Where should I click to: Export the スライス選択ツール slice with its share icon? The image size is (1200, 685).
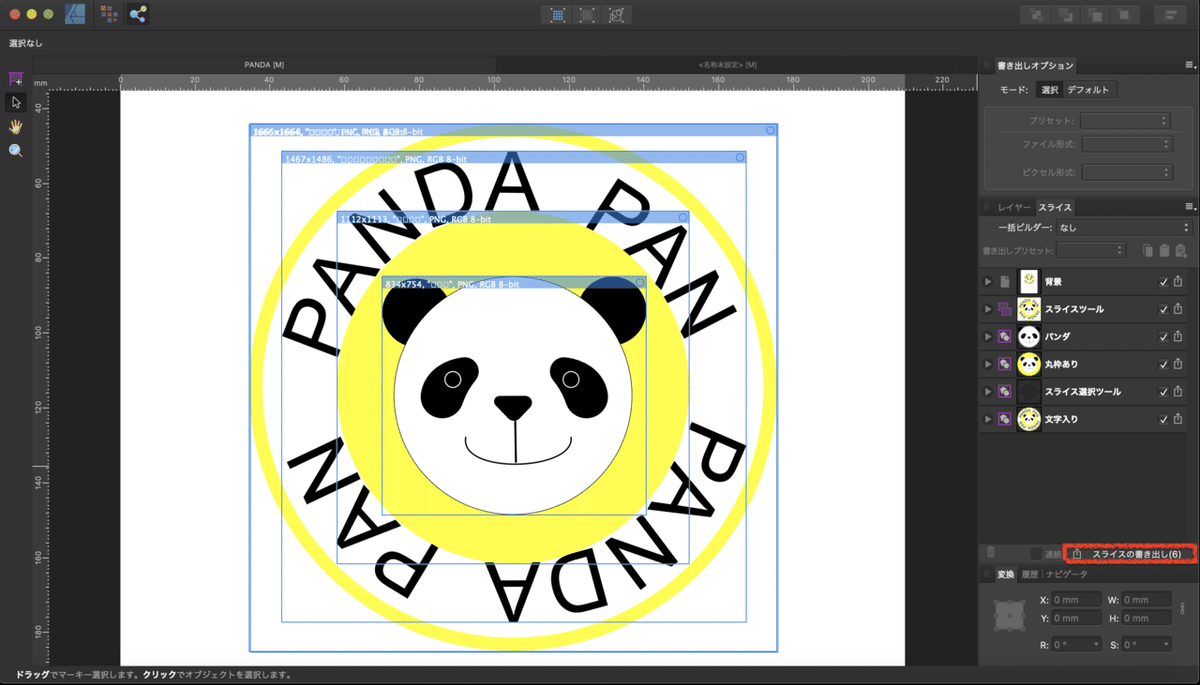pos(1178,392)
